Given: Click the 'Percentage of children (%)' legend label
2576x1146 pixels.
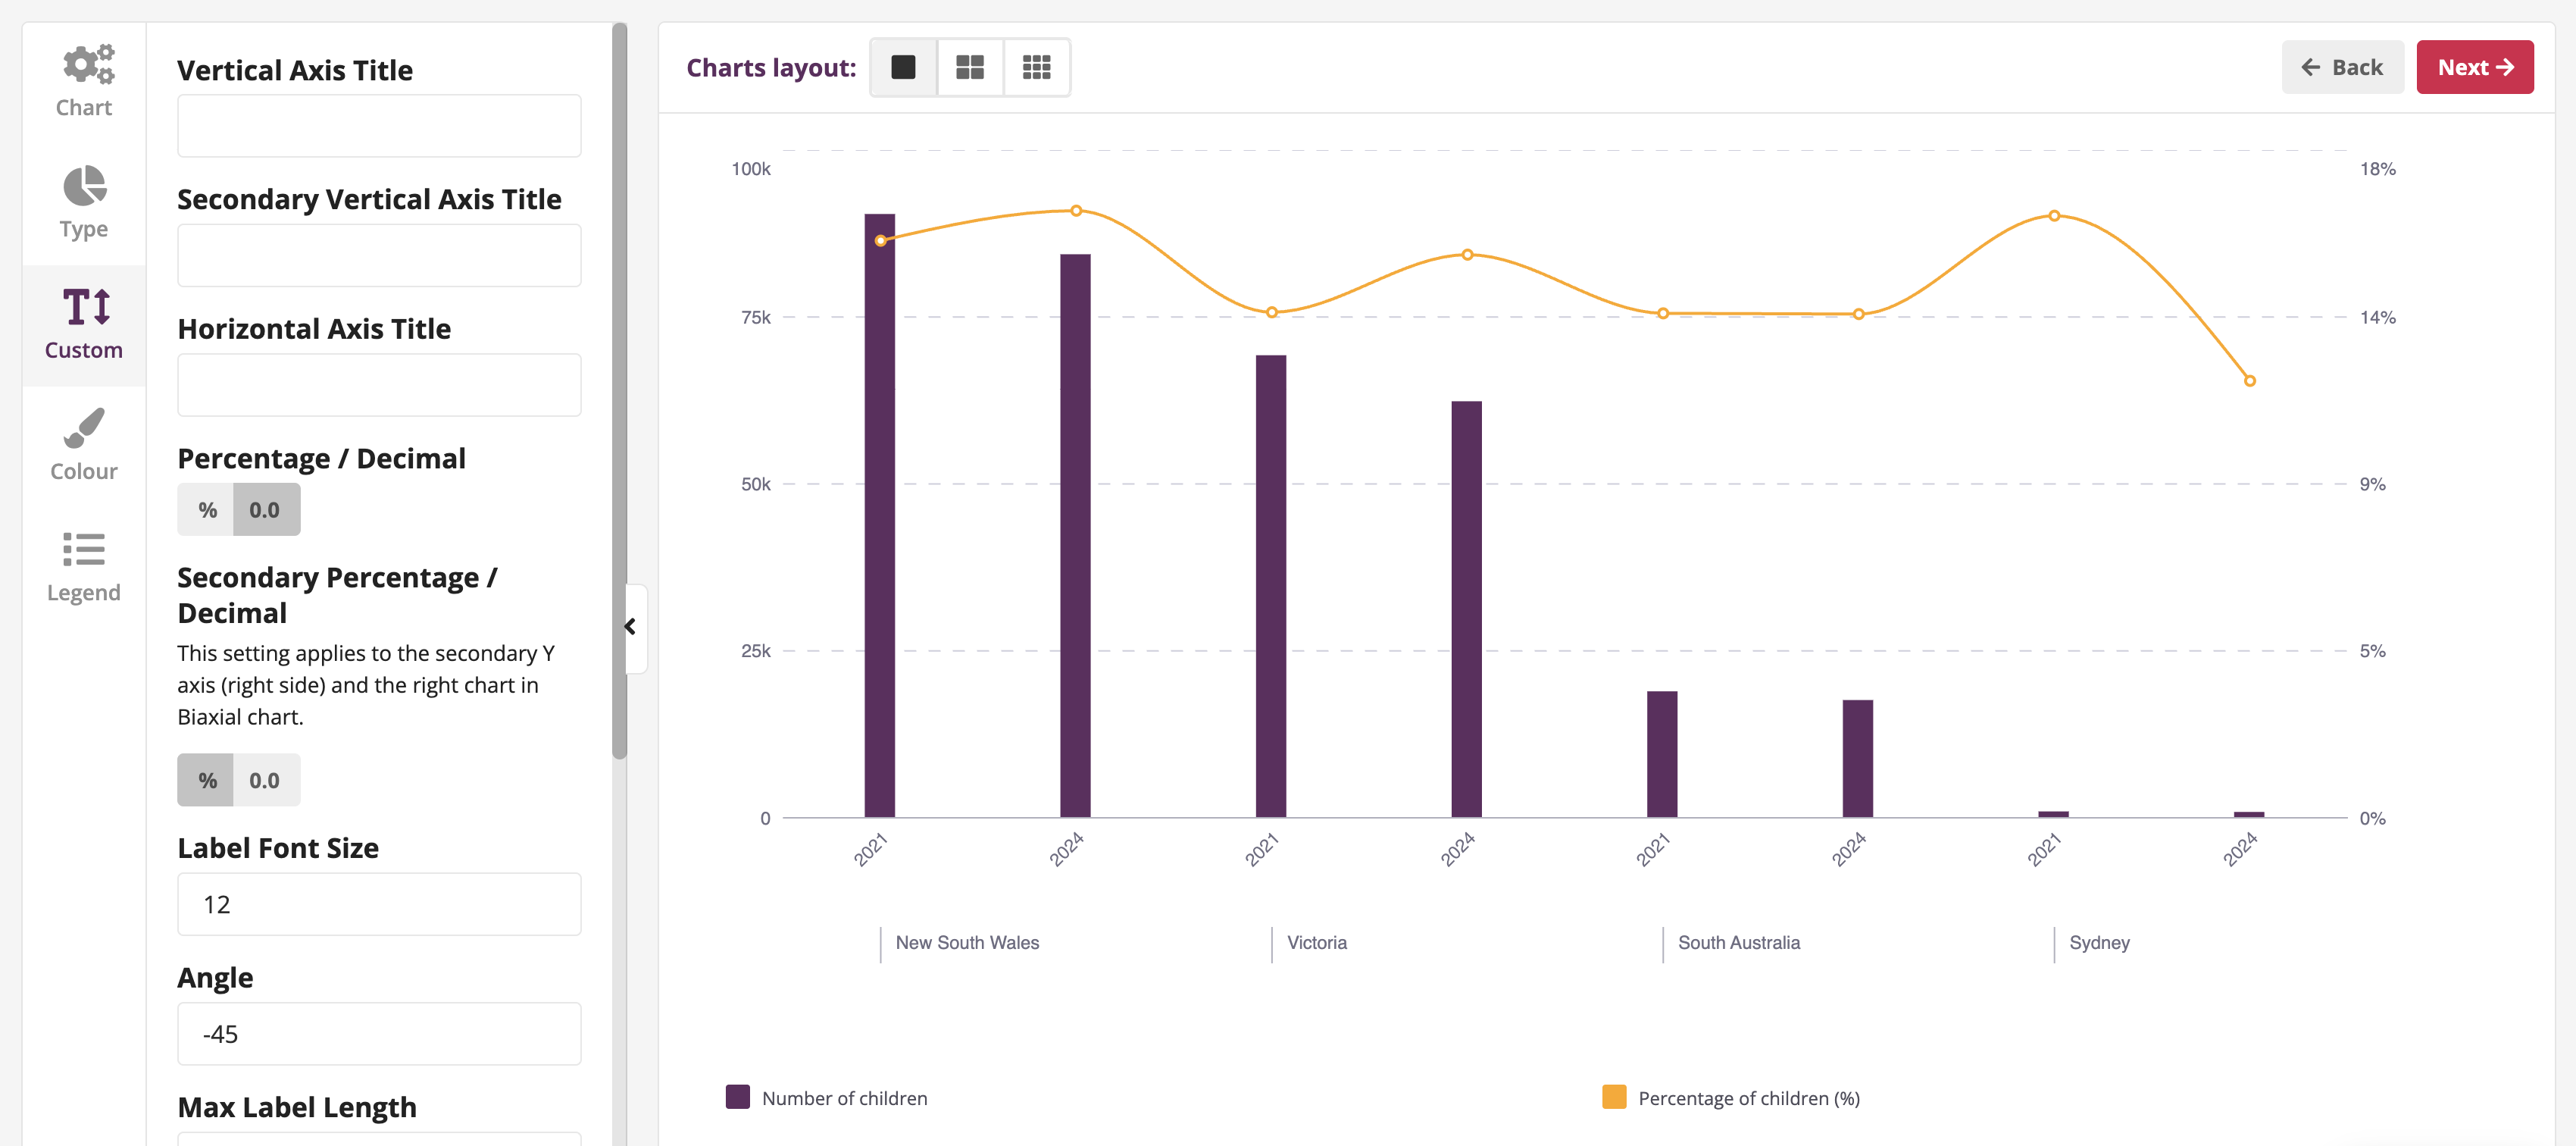Looking at the screenshot, I should pyautogui.click(x=1749, y=1098).
